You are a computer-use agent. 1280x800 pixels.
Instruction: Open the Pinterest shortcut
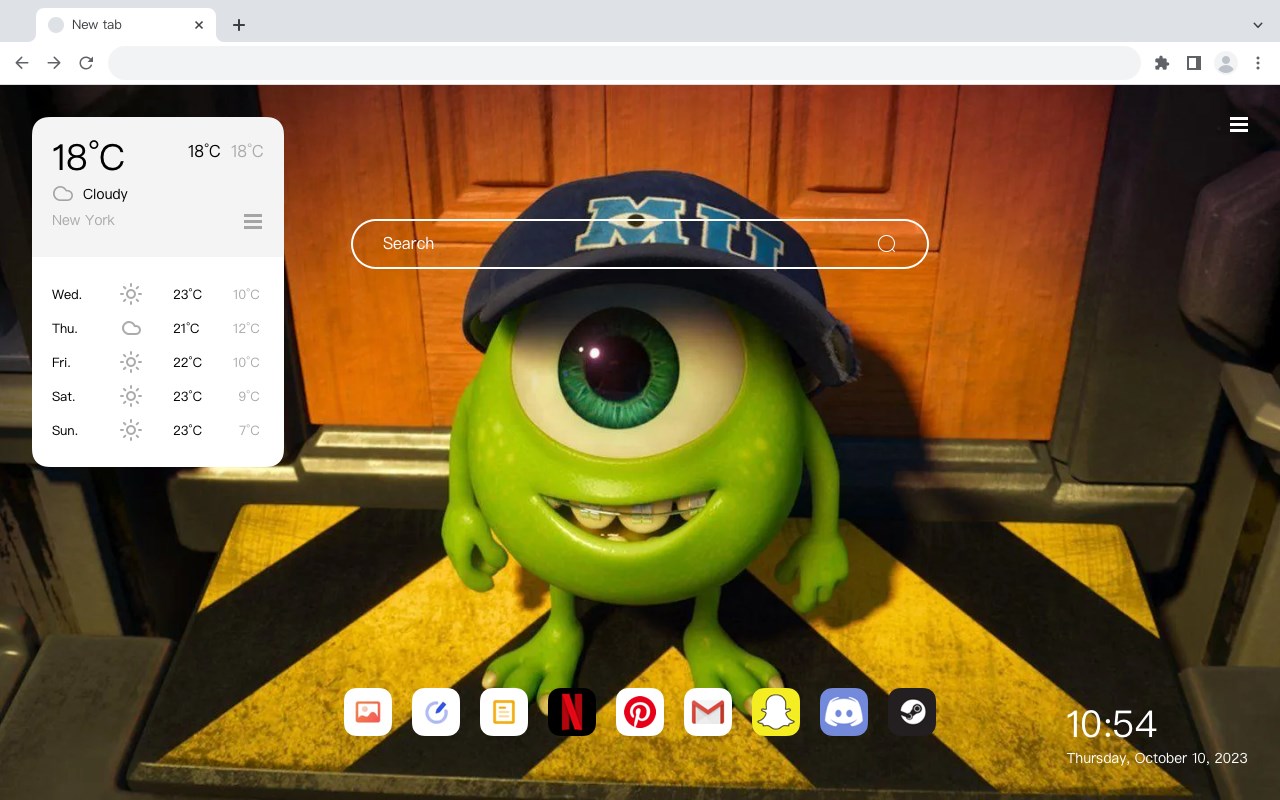pos(640,712)
